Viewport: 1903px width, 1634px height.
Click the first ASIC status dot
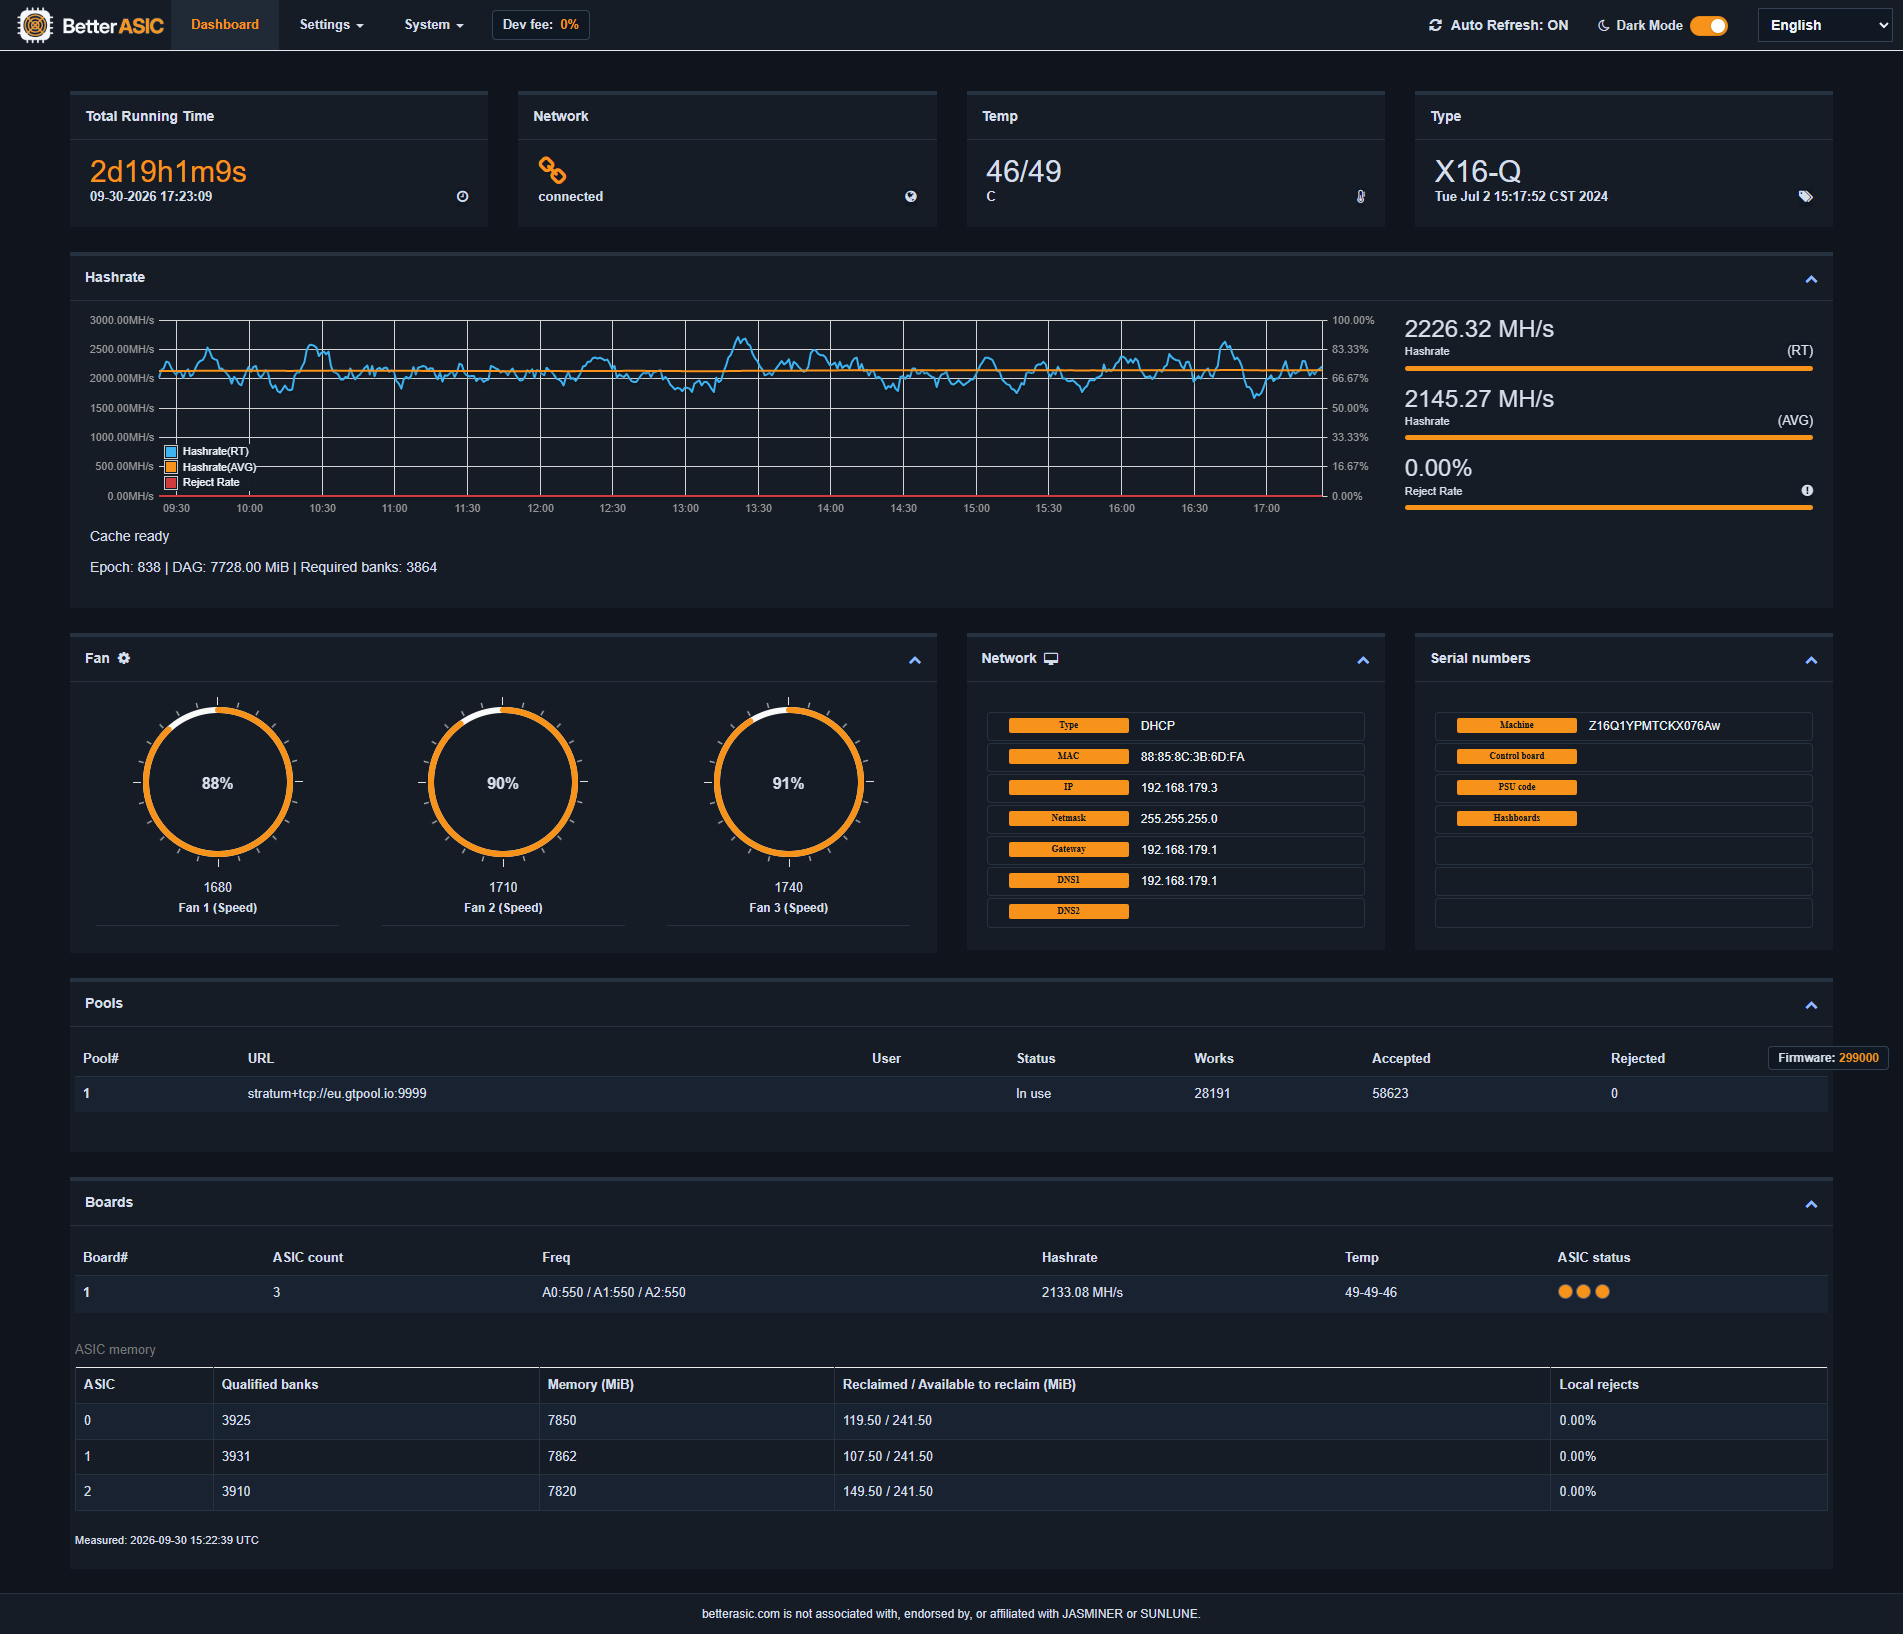(x=1565, y=1292)
